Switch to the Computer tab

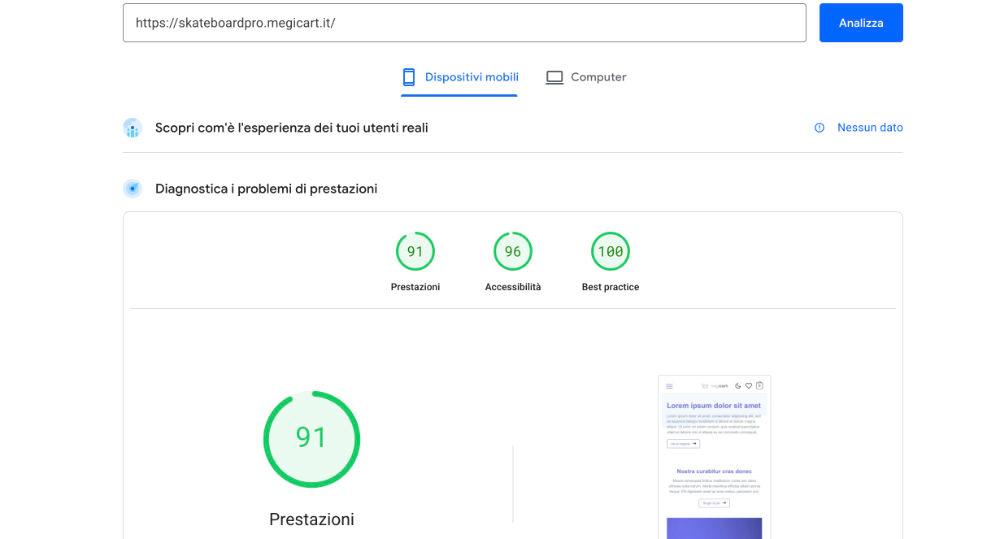coord(585,77)
